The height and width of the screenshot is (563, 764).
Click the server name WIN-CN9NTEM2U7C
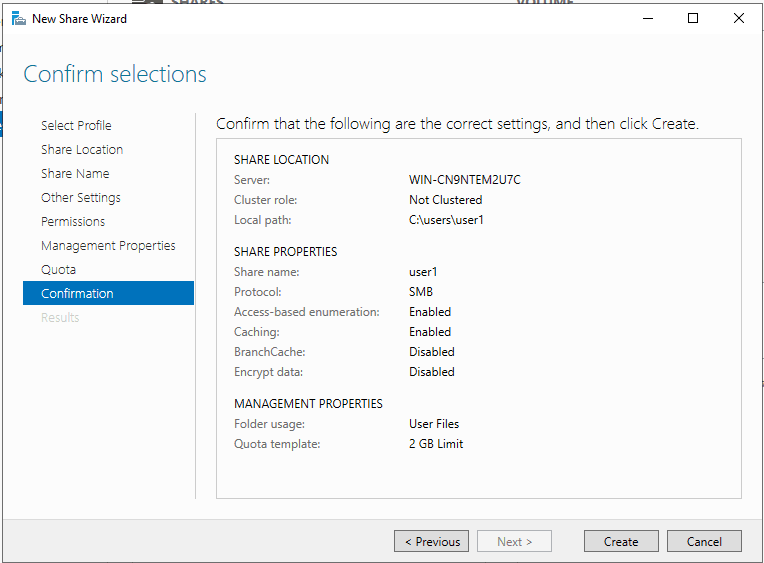(x=464, y=180)
